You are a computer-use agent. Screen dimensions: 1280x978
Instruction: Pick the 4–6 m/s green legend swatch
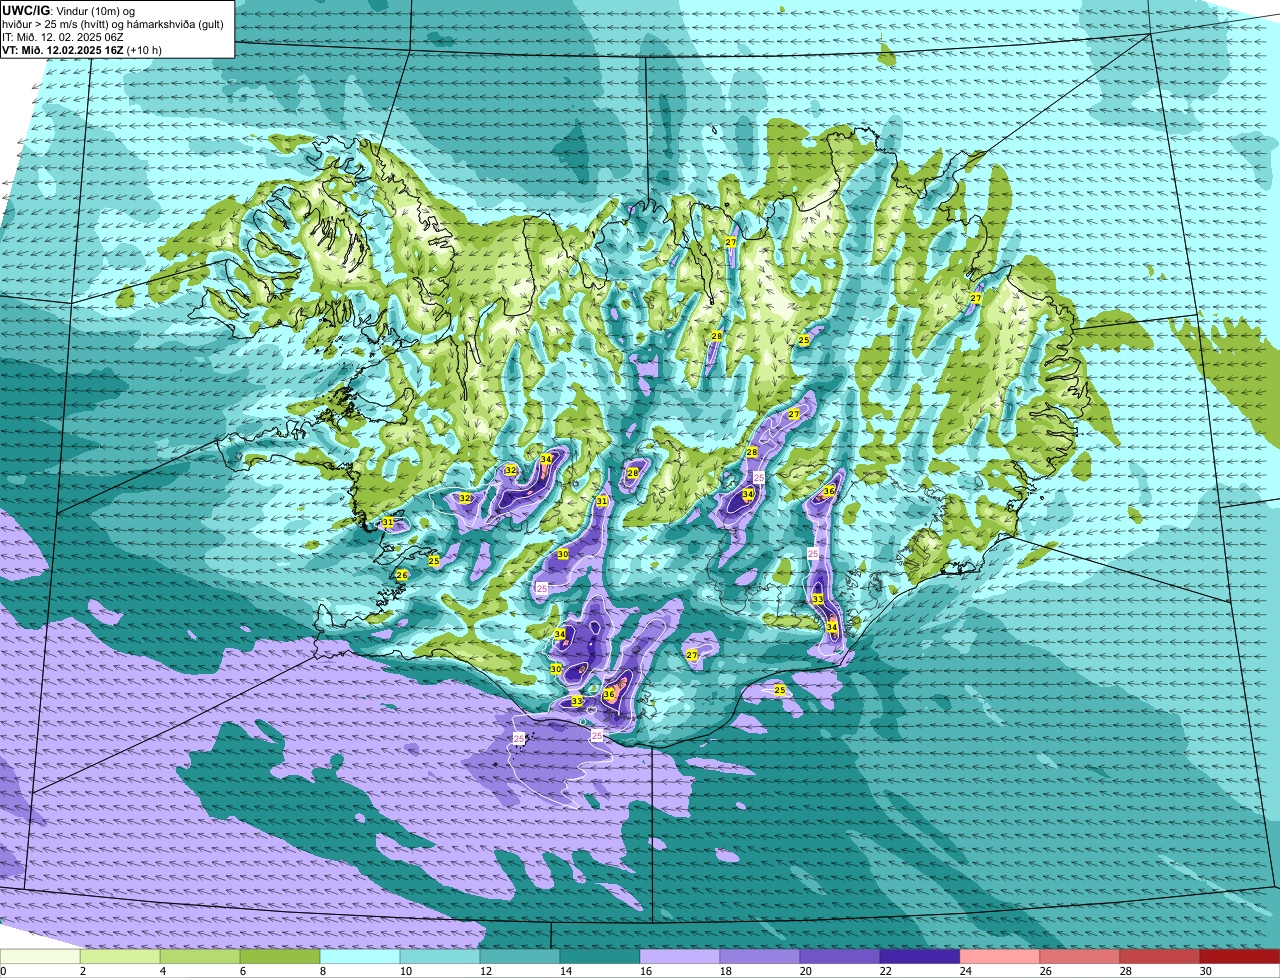pos(200,957)
